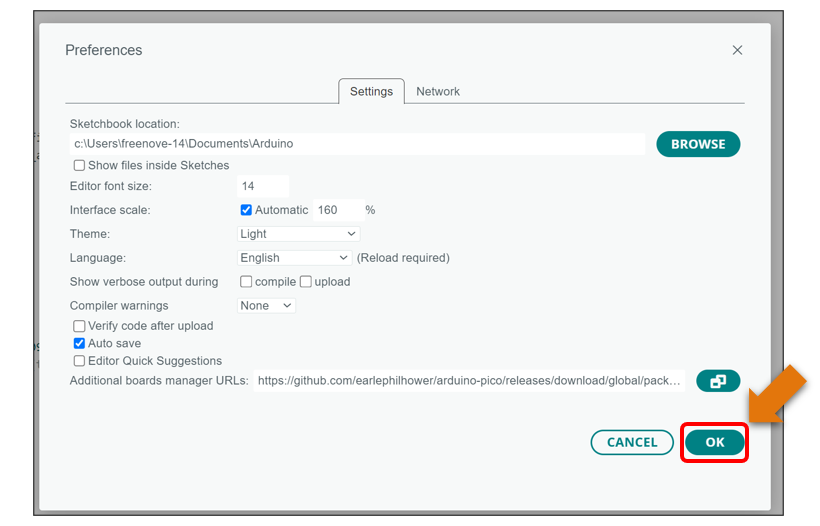Click the 'Sketchbook location:' label
820x526 pixels.
click(124, 124)
